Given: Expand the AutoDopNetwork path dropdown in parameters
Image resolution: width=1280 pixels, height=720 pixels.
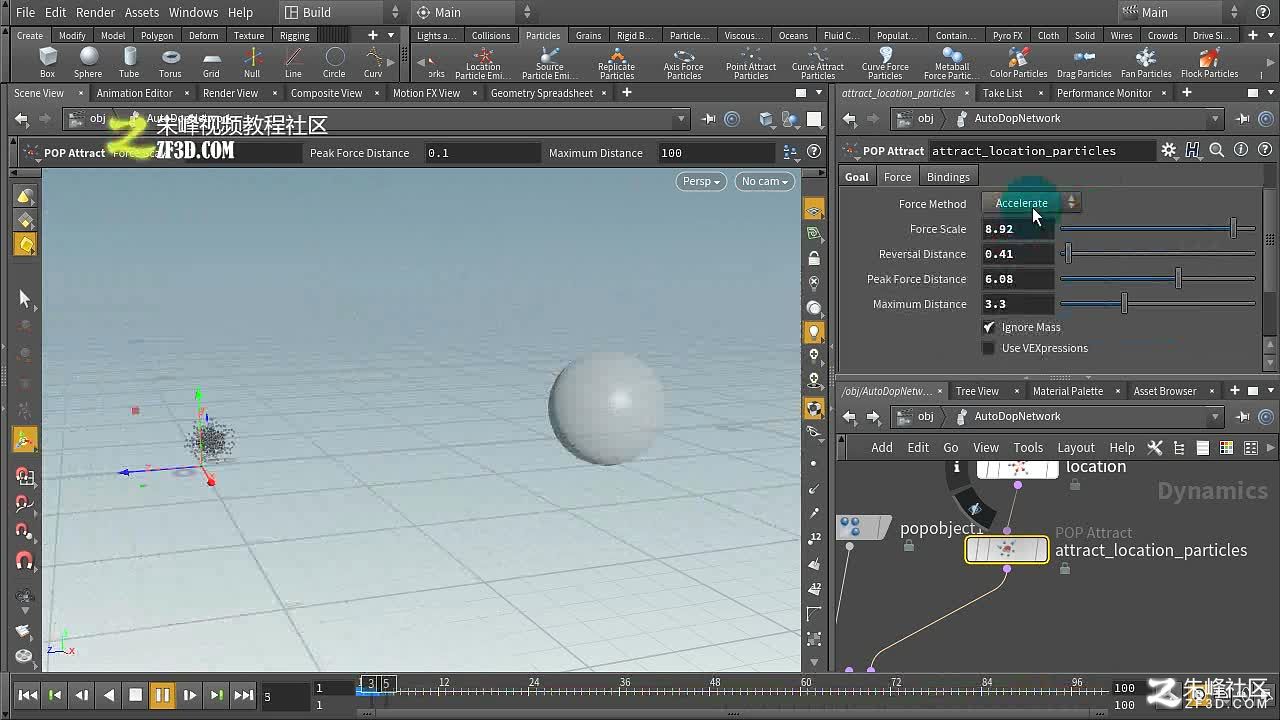Looking at the screenshot, I should coord(1215,118).
